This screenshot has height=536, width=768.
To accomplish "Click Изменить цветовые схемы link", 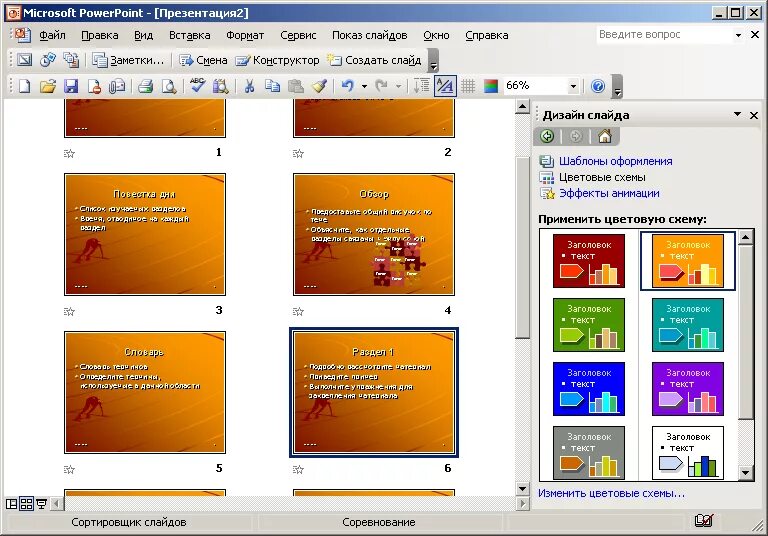I will coord(611,493).
